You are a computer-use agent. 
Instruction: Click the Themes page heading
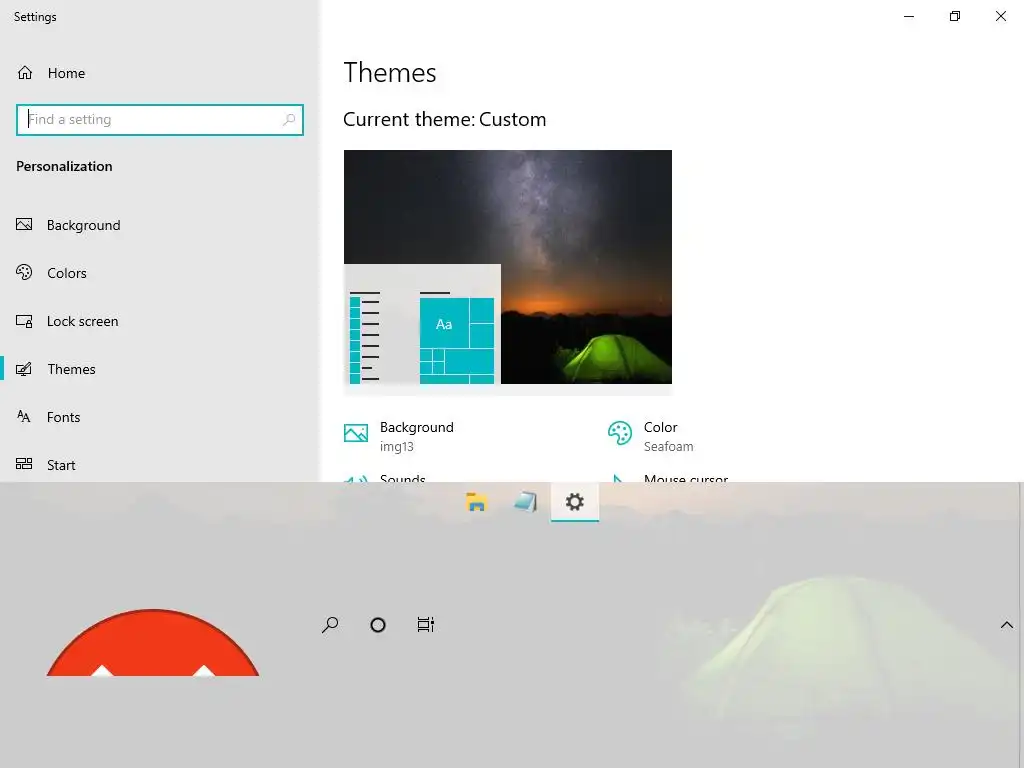[x=390, y=72]
